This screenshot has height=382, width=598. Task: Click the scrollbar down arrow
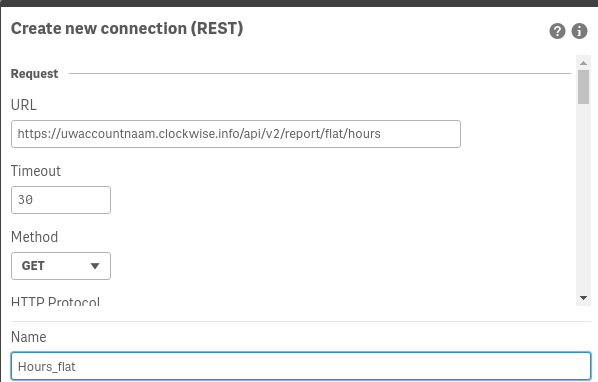pos(583,298)
